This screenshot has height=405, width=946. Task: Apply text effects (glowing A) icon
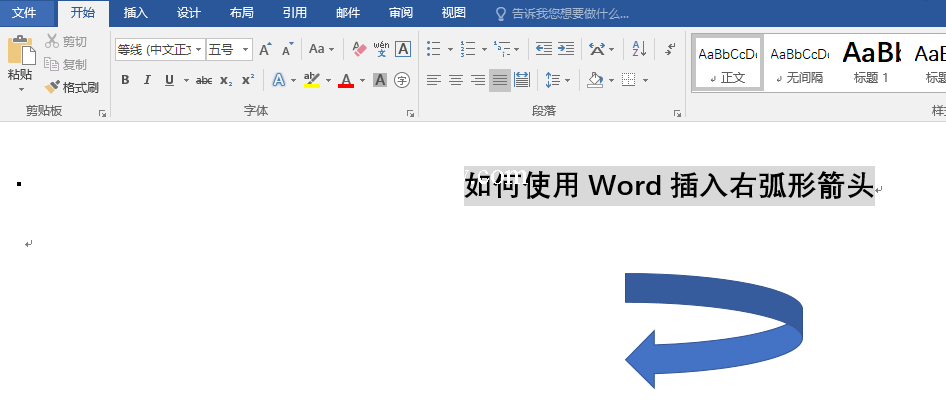[279, 80]
